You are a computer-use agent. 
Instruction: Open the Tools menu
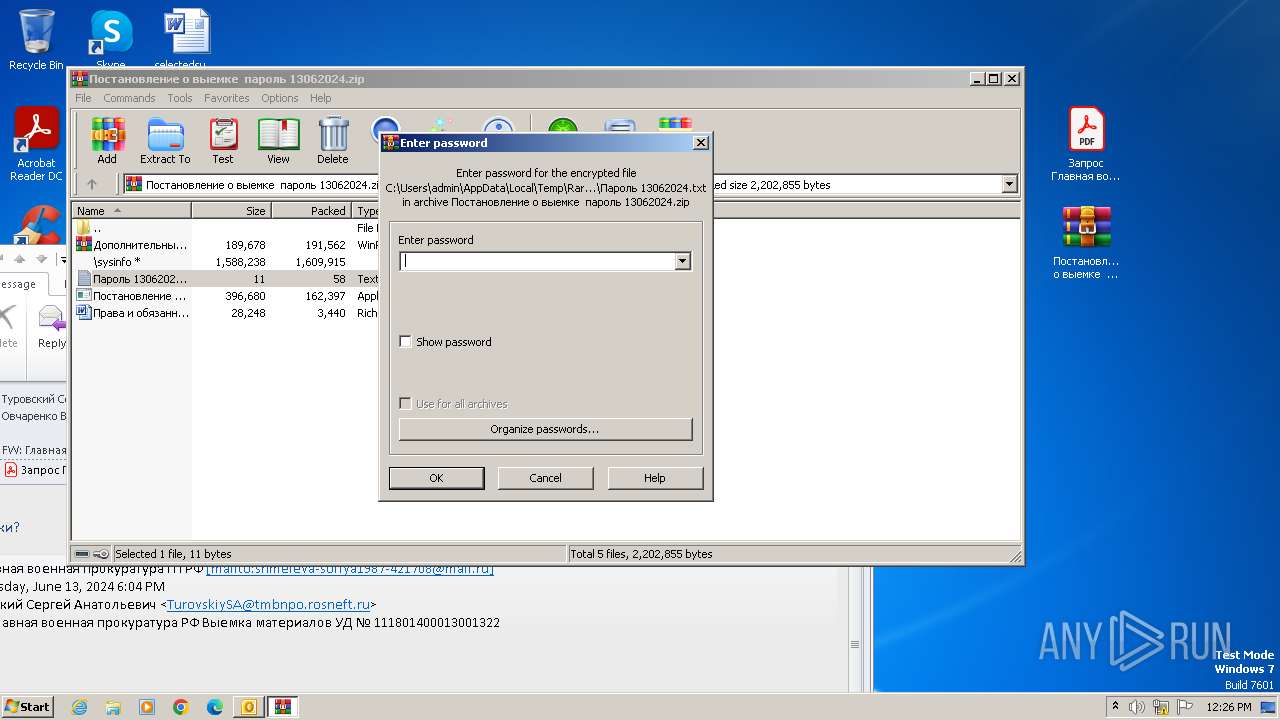coord(180,98)
